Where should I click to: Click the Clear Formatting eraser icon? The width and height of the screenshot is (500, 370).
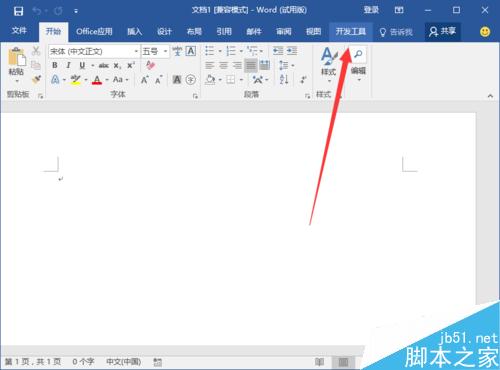tap(150, 65)
